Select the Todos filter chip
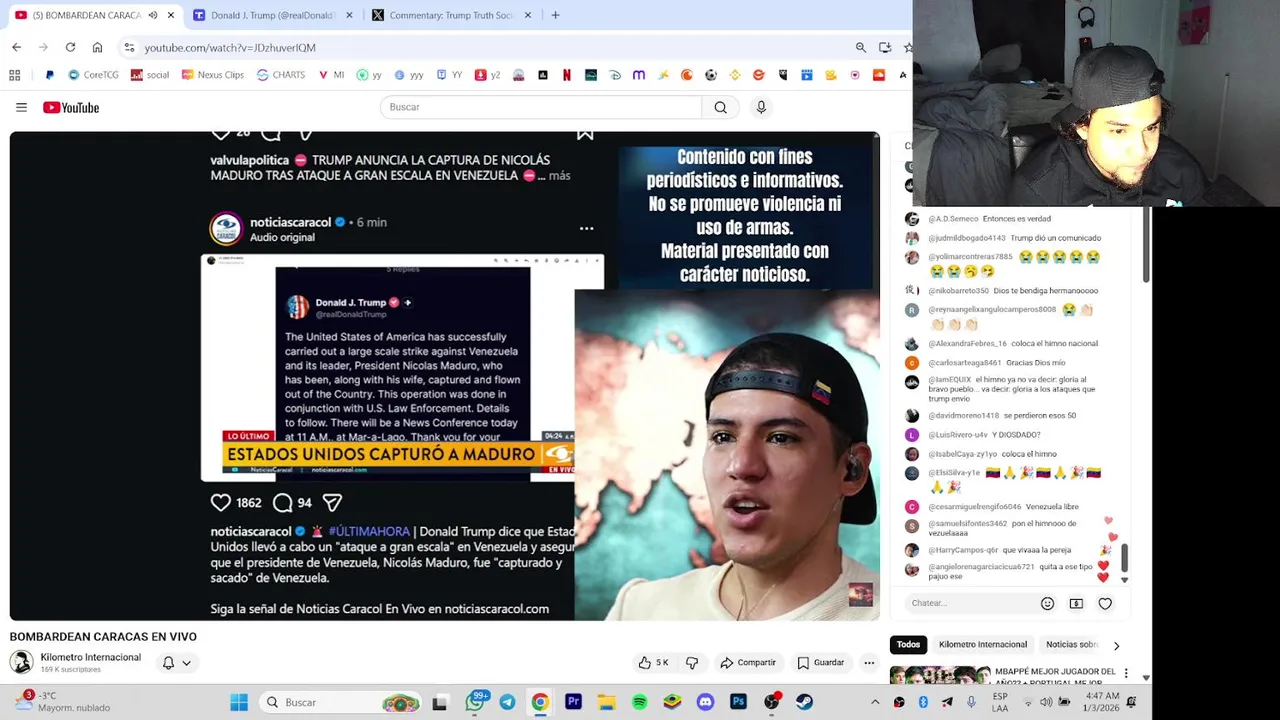The image size is (1280, 720). coord(908,645)
